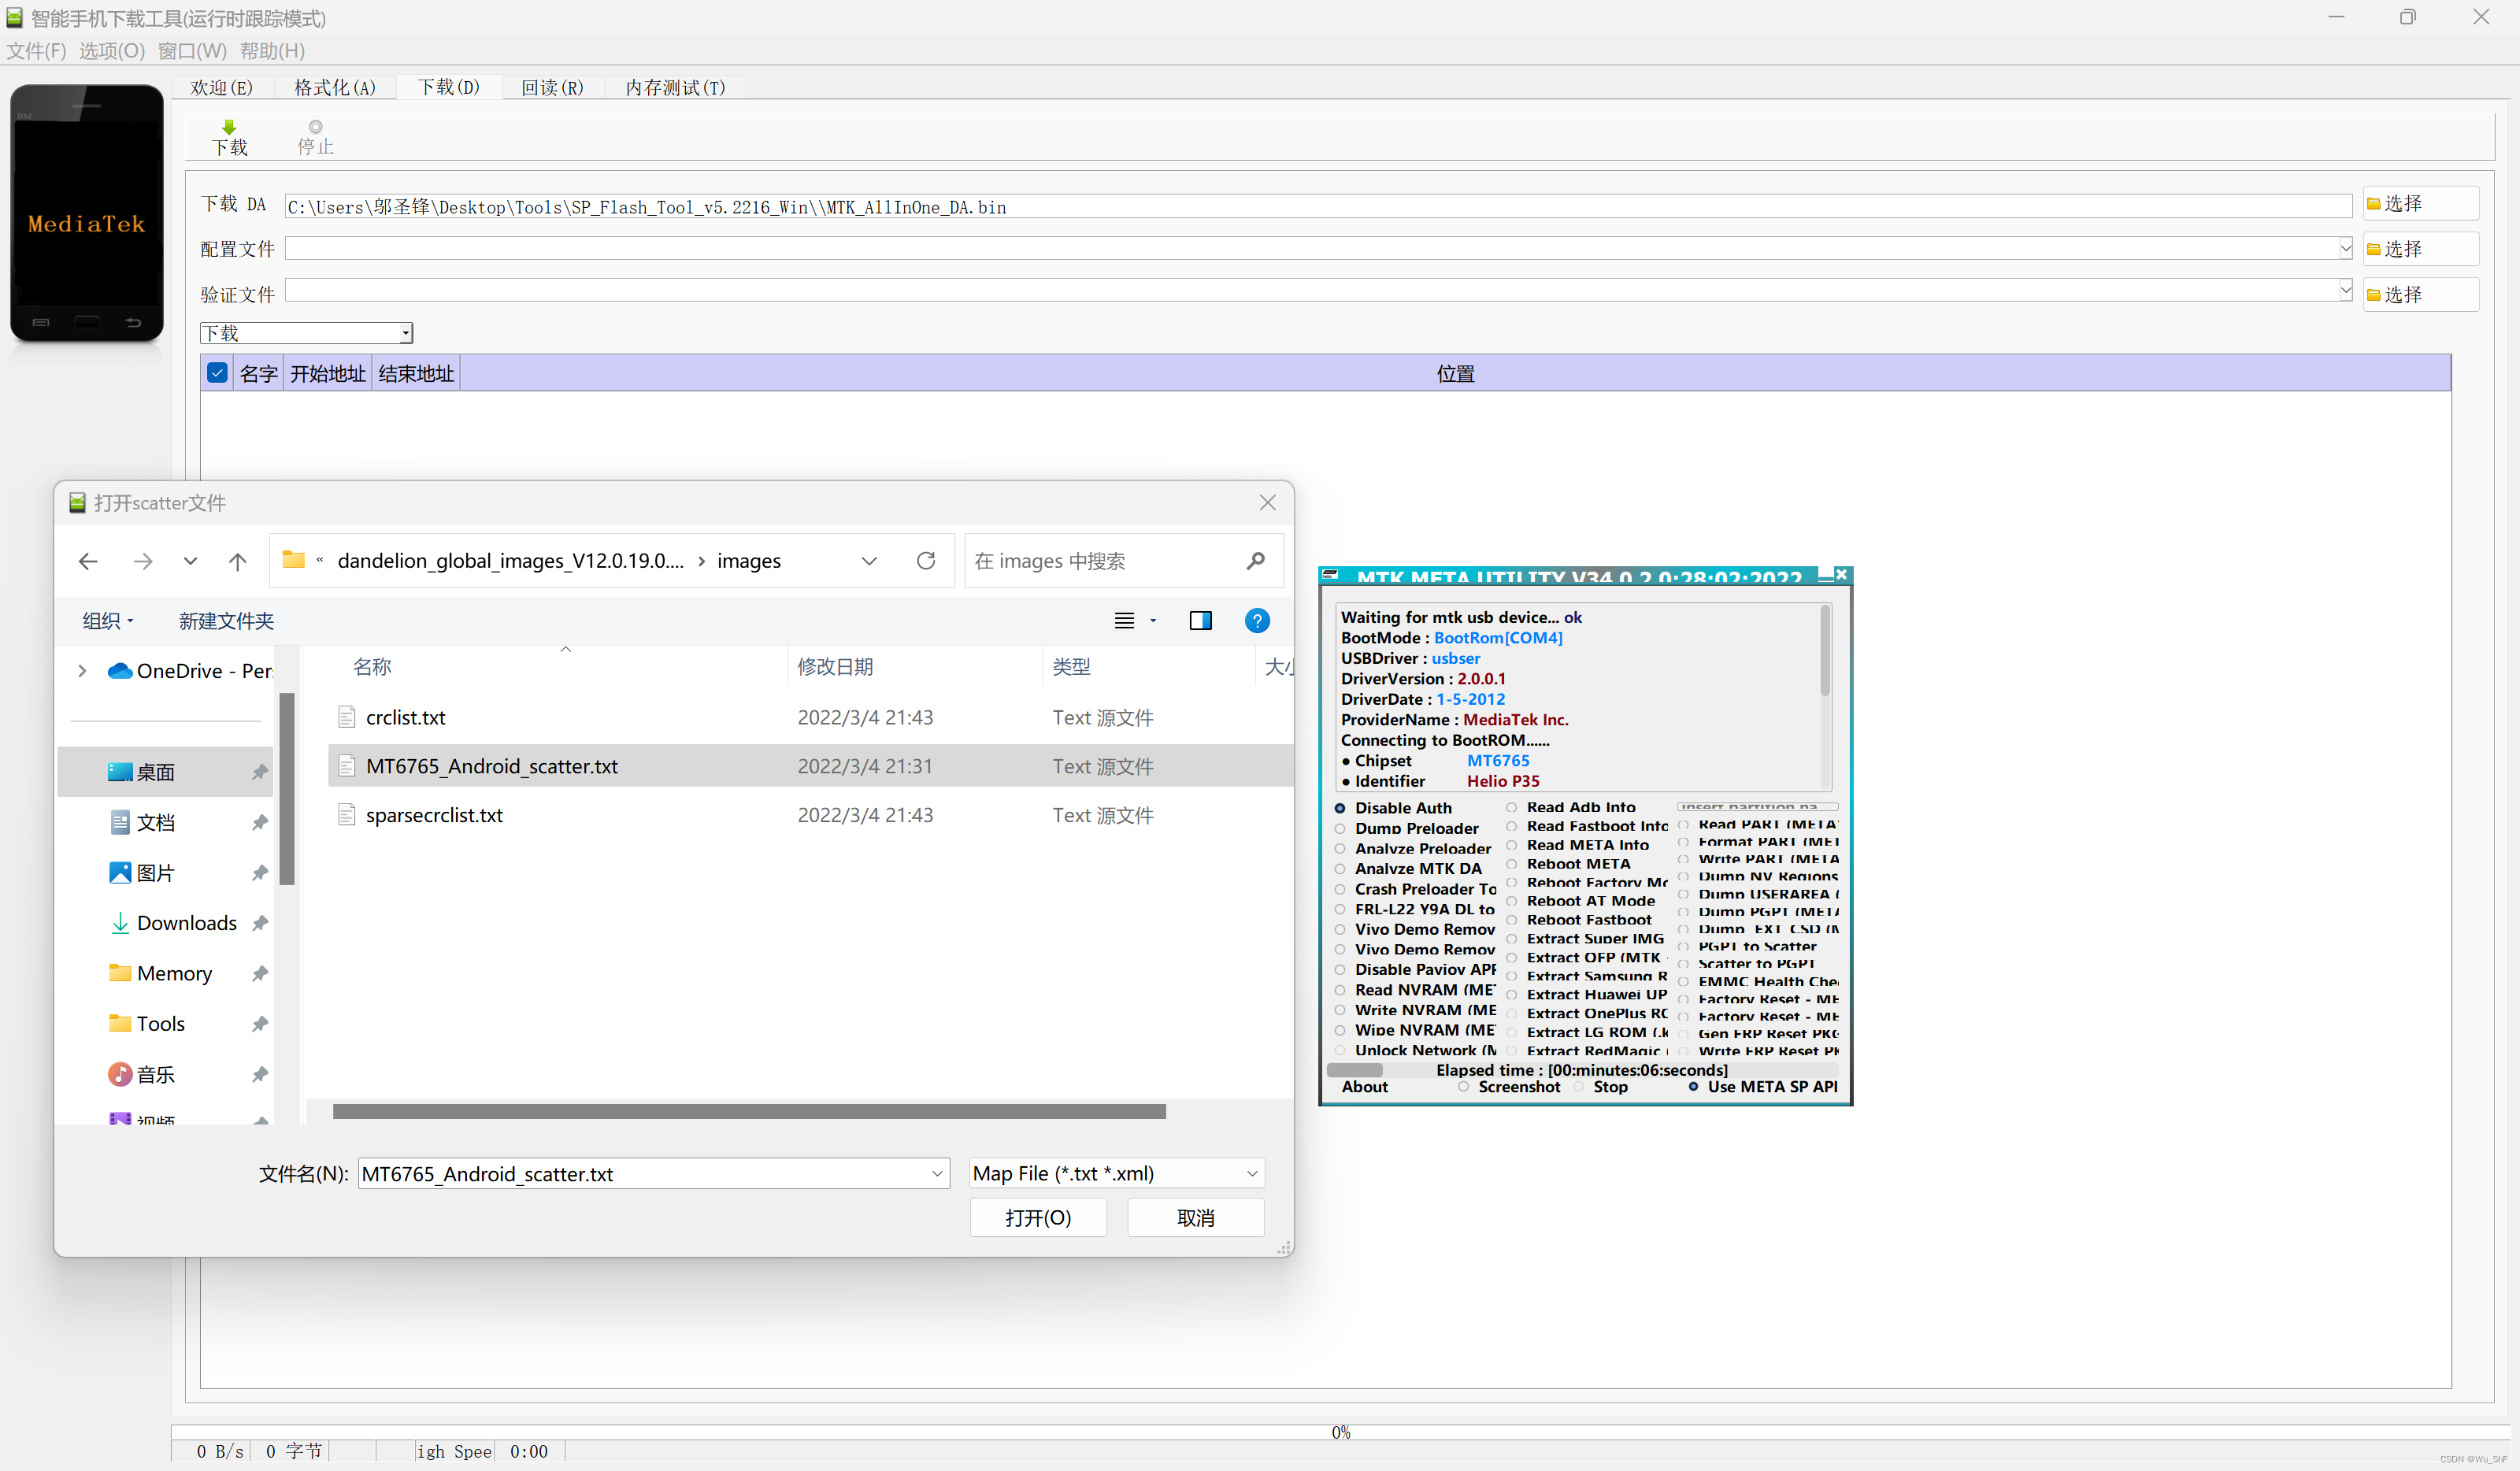Click the search magnifier icon in the dialog
The width and height of the screenshot is (2520, 1471).
(x=1256, y=561)
